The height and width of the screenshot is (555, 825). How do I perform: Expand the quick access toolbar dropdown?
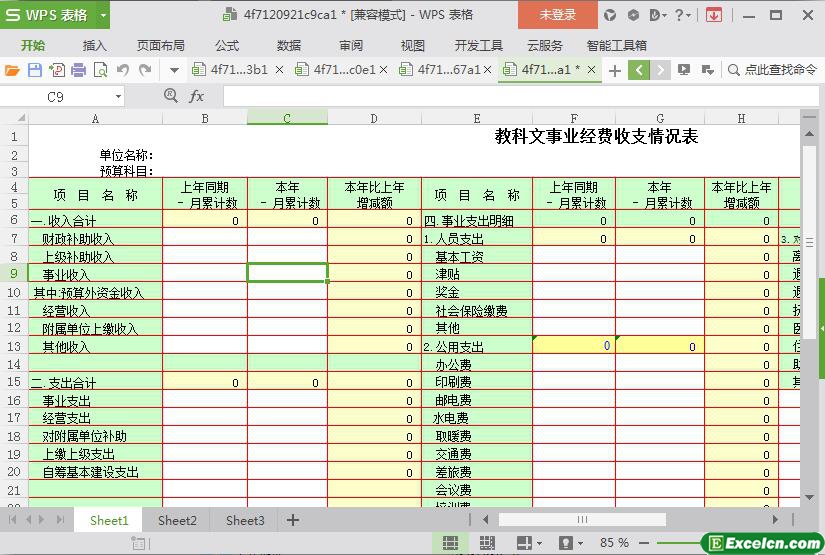pyautogui.click(x=174, y=70)
